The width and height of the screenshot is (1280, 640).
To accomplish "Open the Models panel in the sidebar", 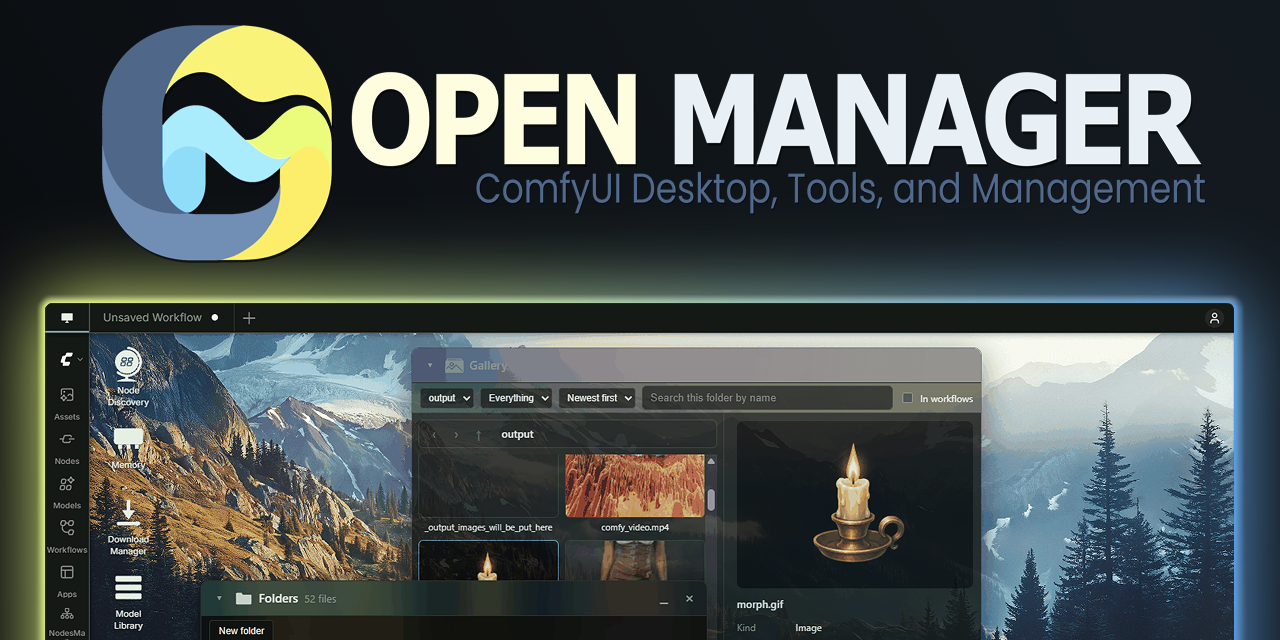I will tap(67, 492).
